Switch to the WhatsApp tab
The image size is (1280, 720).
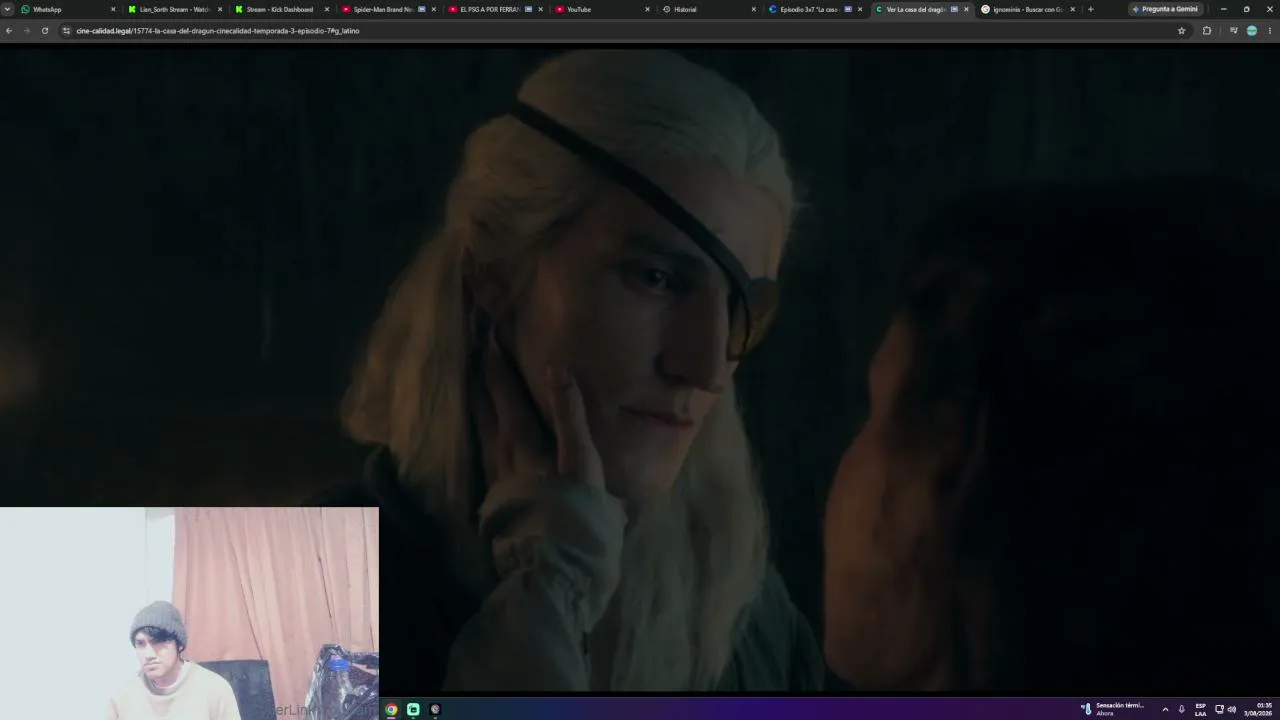pyautogui.click(x=67, y=9)
